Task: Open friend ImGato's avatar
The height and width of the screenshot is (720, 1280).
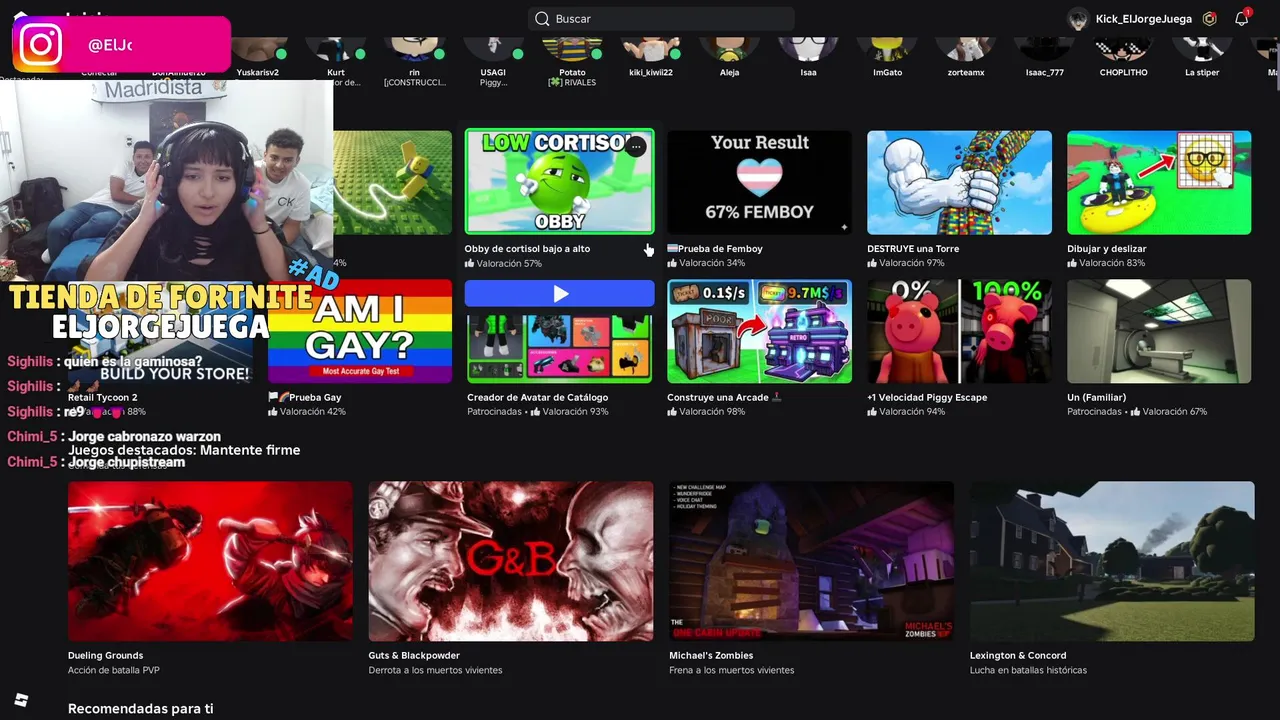Action: pyautogui.click(x=887, y=49)
